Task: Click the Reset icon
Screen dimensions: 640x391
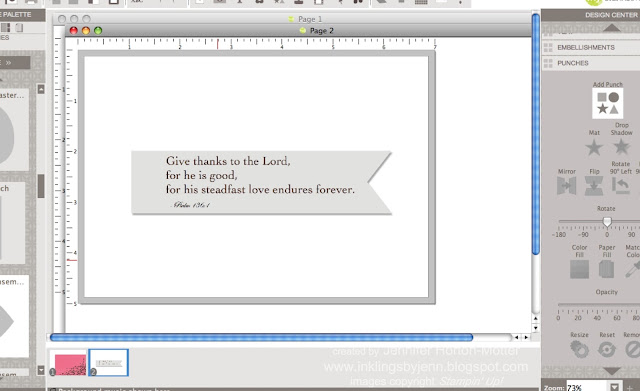Action: (x=607, y=349)
